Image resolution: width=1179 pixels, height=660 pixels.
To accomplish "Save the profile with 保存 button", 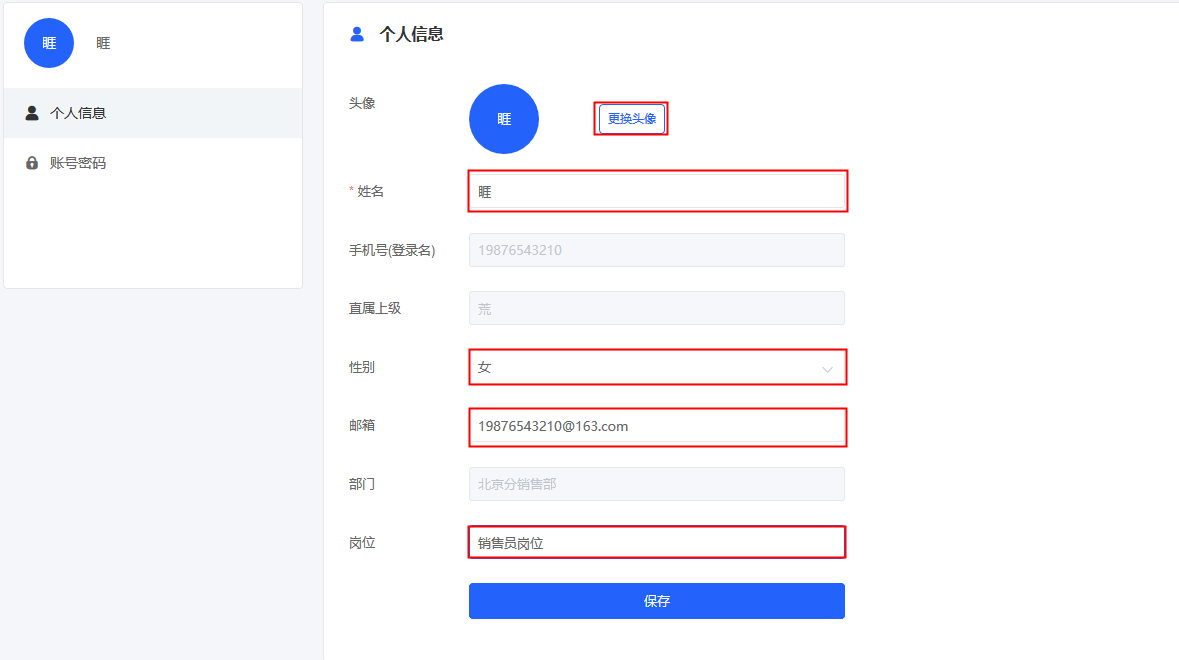I will click(x=656, y=601).
